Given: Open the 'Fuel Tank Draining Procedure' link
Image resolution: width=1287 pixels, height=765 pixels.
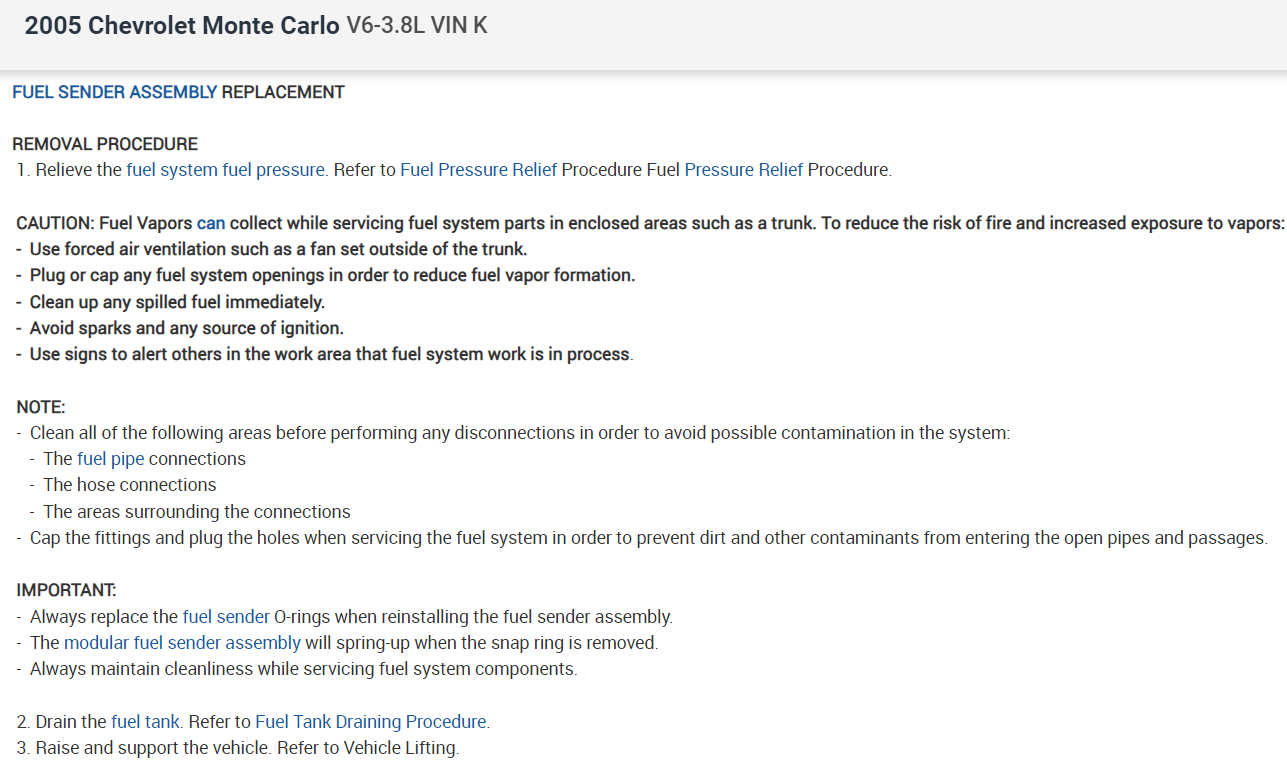Looking at the screenshot, I should pyautogui.click(x=372, y=721).
